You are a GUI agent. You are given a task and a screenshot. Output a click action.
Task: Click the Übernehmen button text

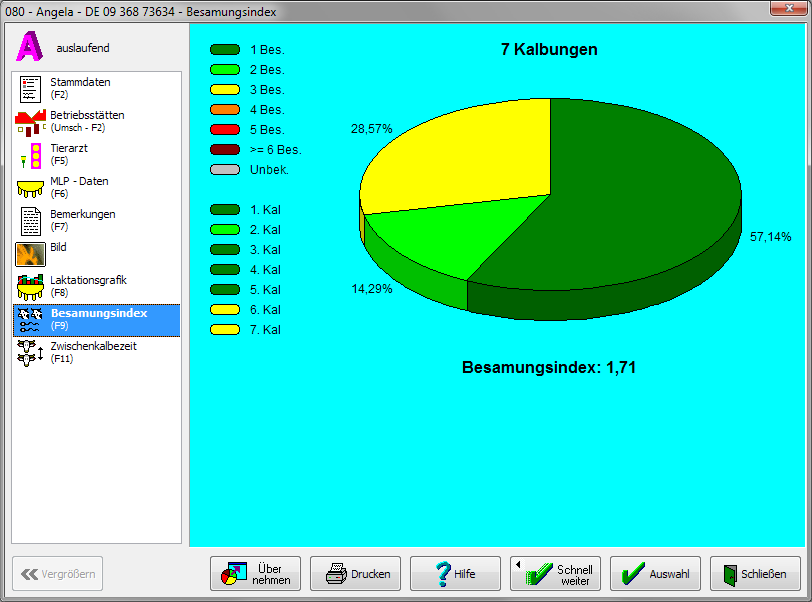pyautogui.click(x=271, y=574)
